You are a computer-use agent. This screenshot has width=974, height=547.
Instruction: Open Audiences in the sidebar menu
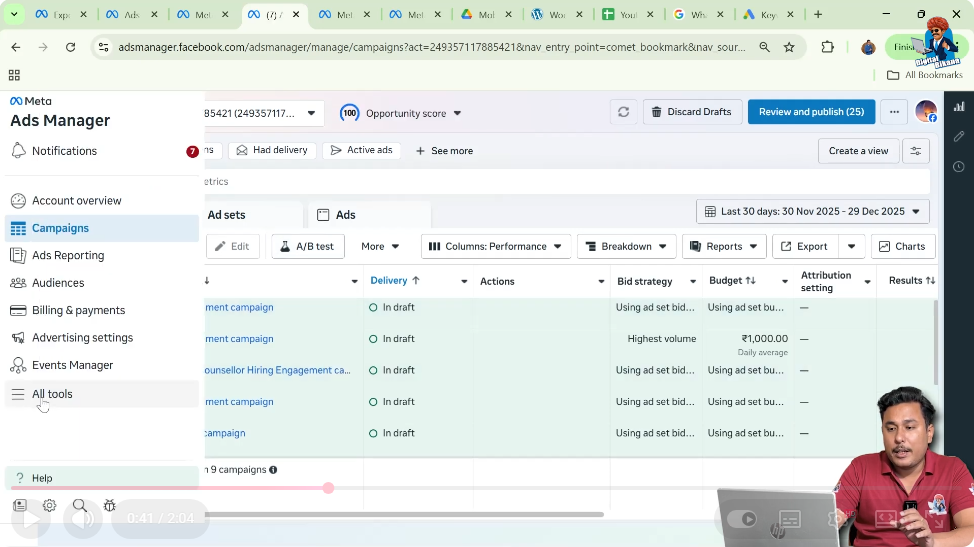[58, 283]
